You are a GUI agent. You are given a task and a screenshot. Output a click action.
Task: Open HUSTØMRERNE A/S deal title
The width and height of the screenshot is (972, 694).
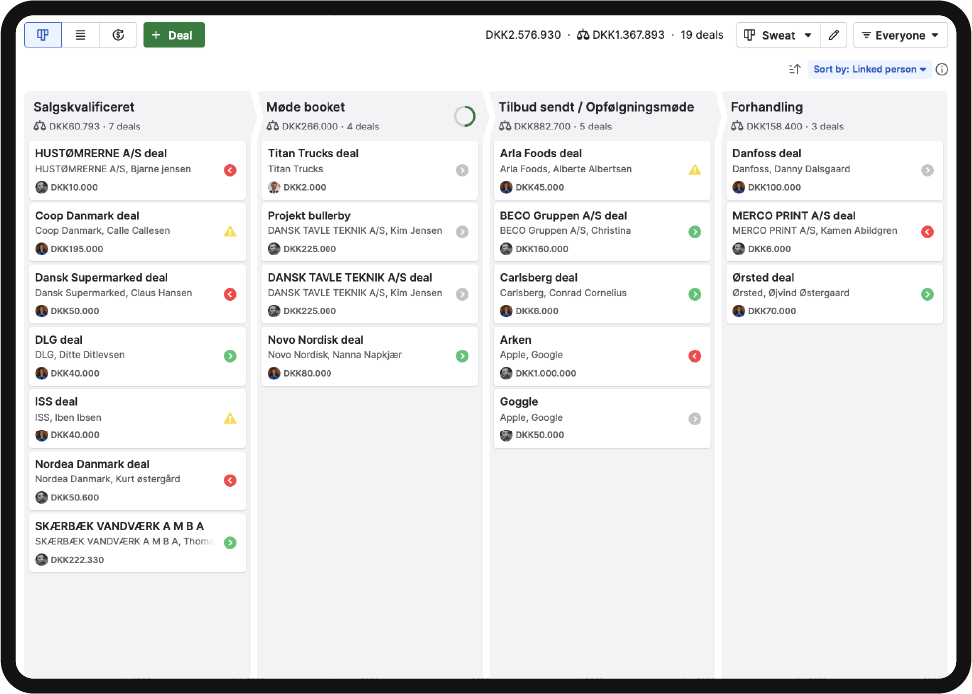coord(101,153)
